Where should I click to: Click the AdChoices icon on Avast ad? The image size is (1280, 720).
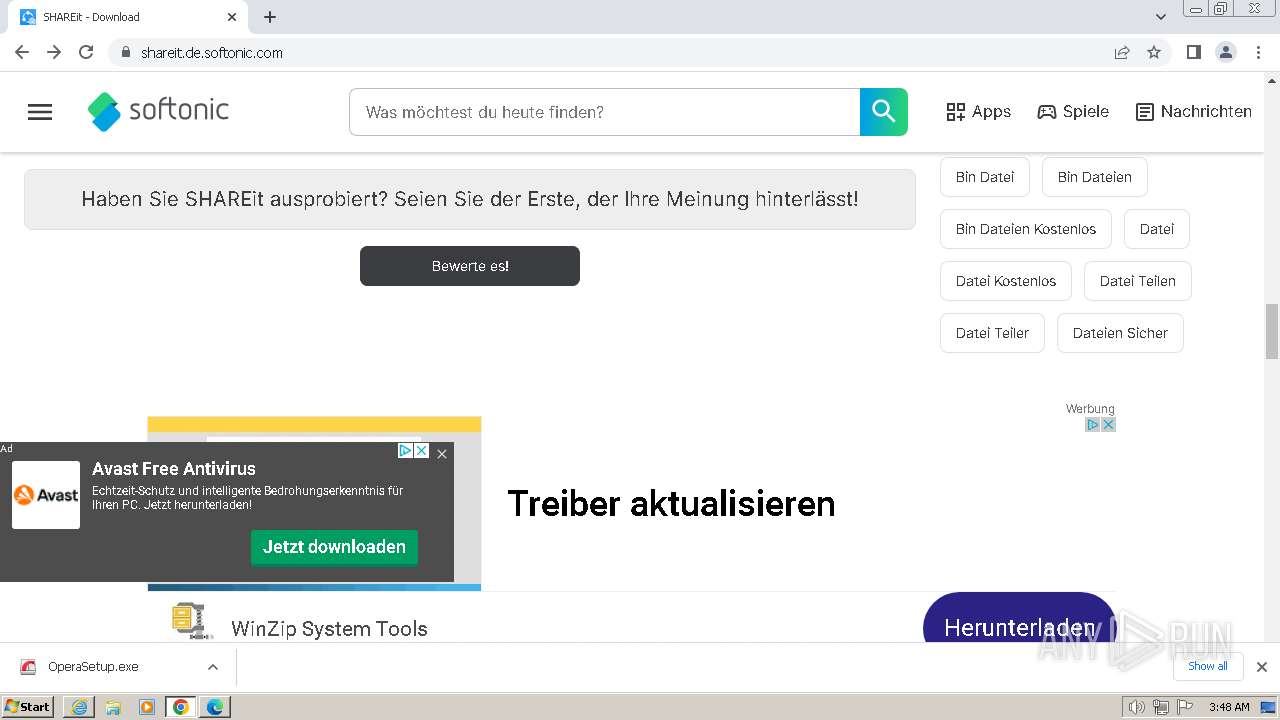pos(406,451)
